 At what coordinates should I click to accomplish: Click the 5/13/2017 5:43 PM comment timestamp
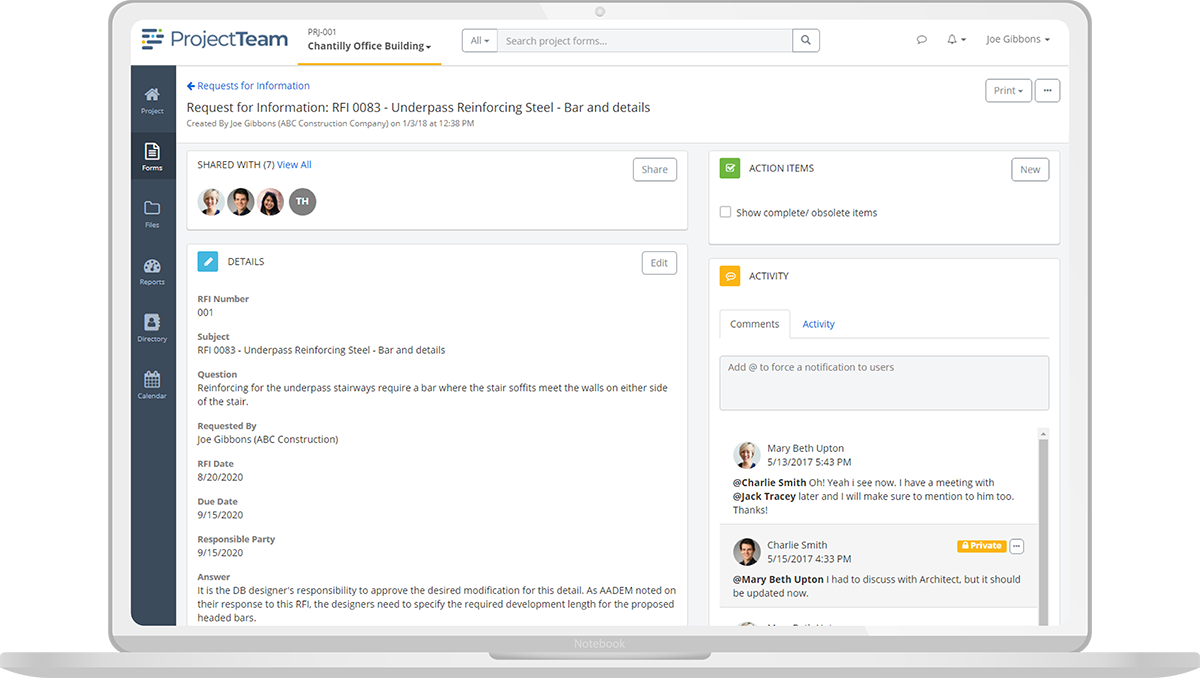point(809,462)
